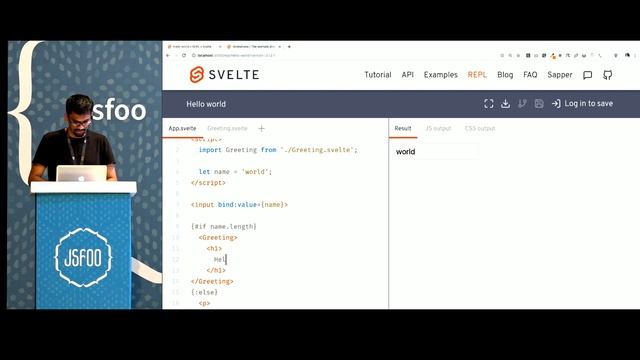640x360 pixels.
Task: Click the Svelte logo
Action: pos(224,75)
